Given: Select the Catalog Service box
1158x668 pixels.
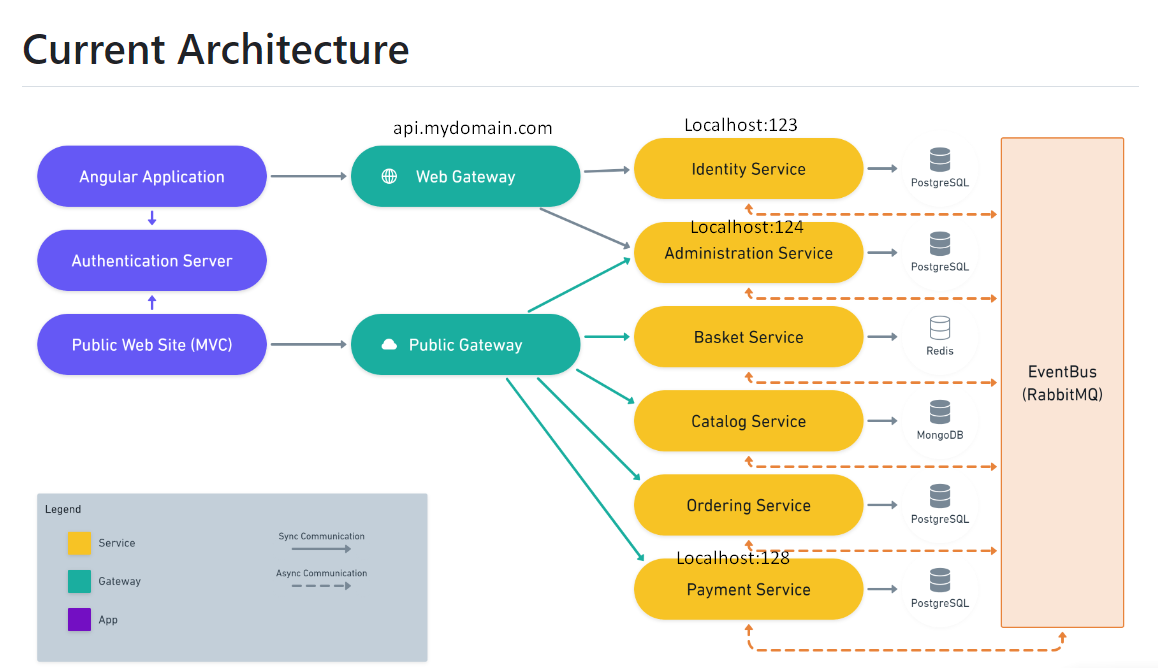Looking at the screenshot, I should pos(748,421).
